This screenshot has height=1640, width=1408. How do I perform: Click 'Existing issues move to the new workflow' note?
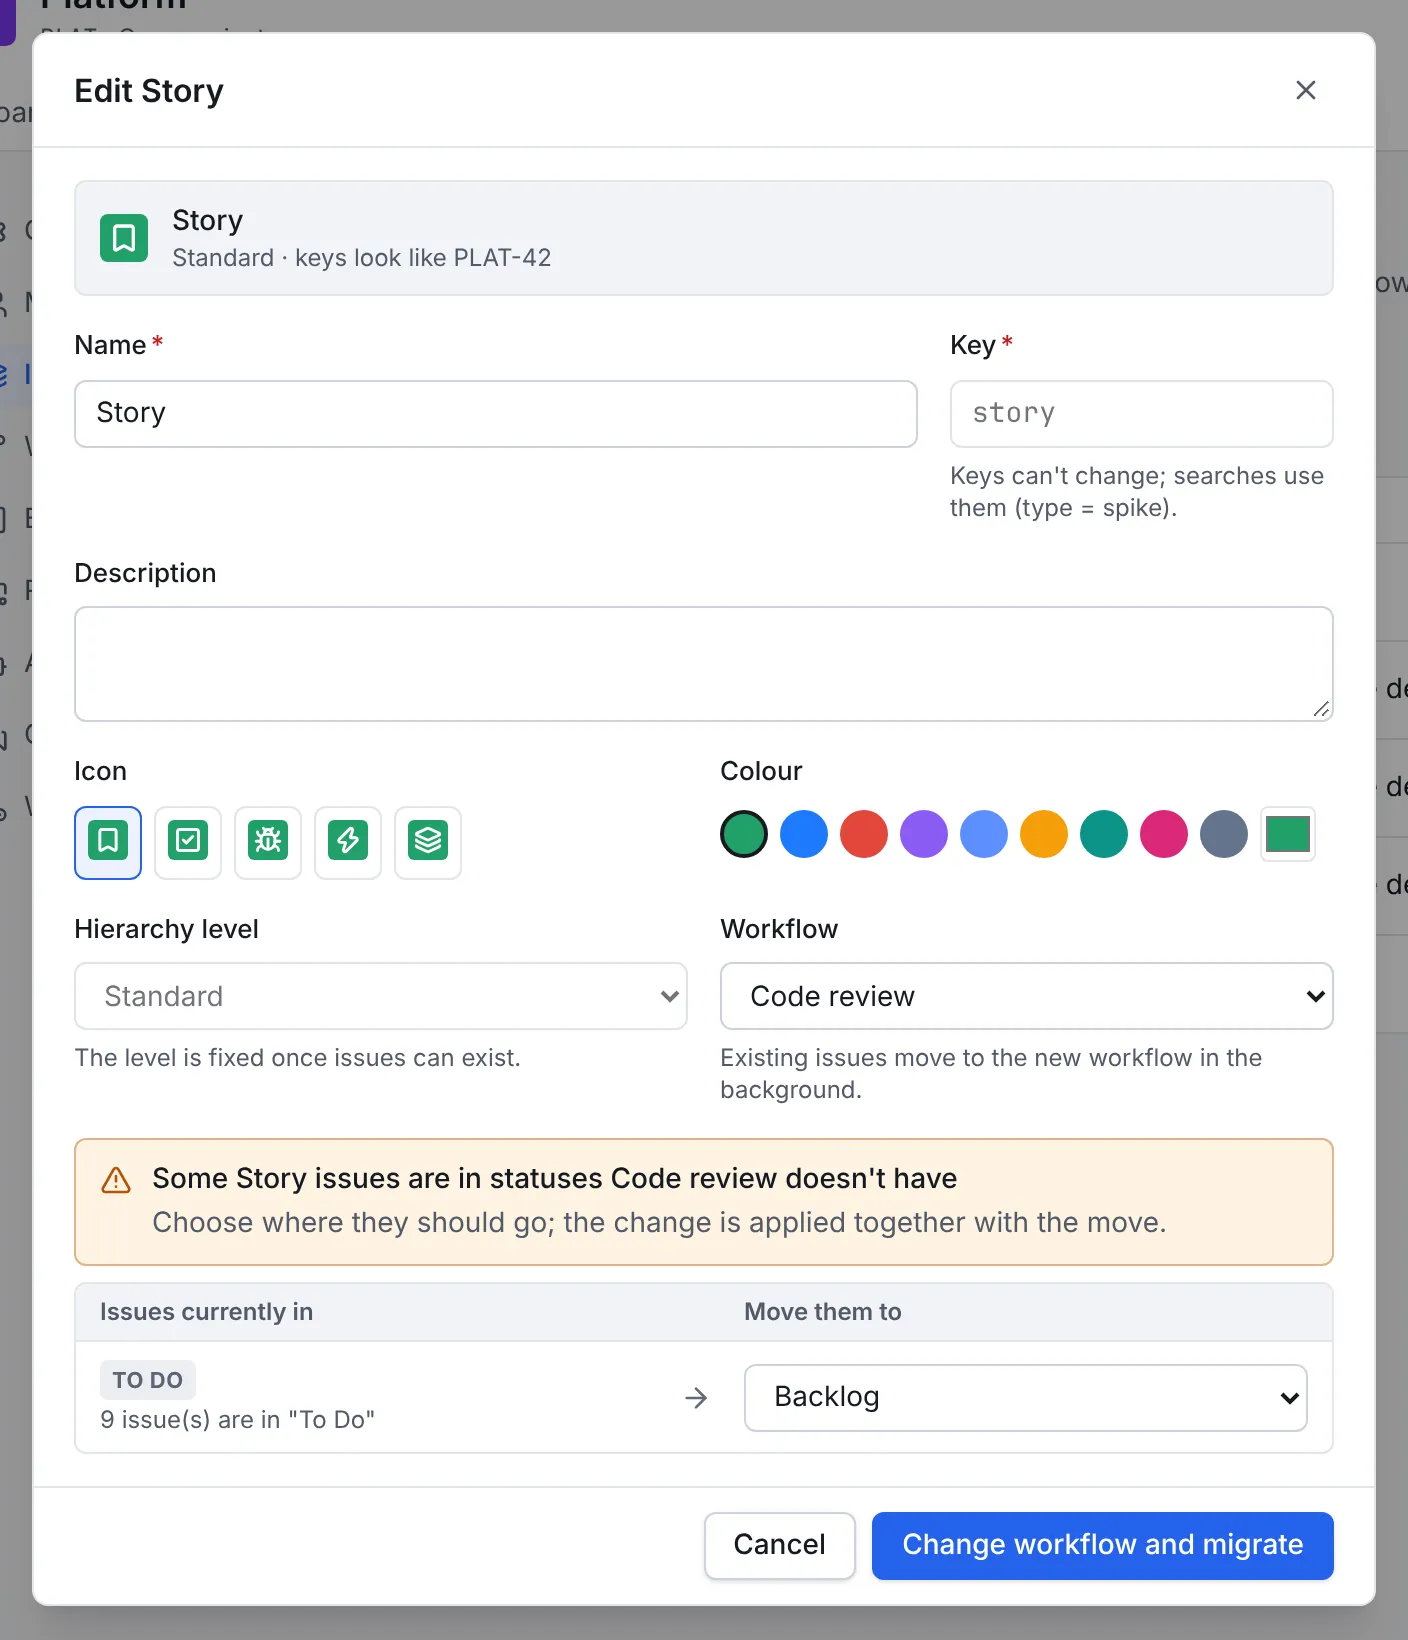(991, 1074)
